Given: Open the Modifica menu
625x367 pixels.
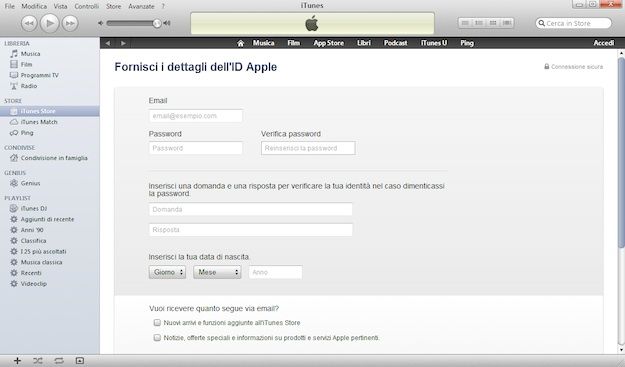Looking at the screenshot, I should click(34, 6).
